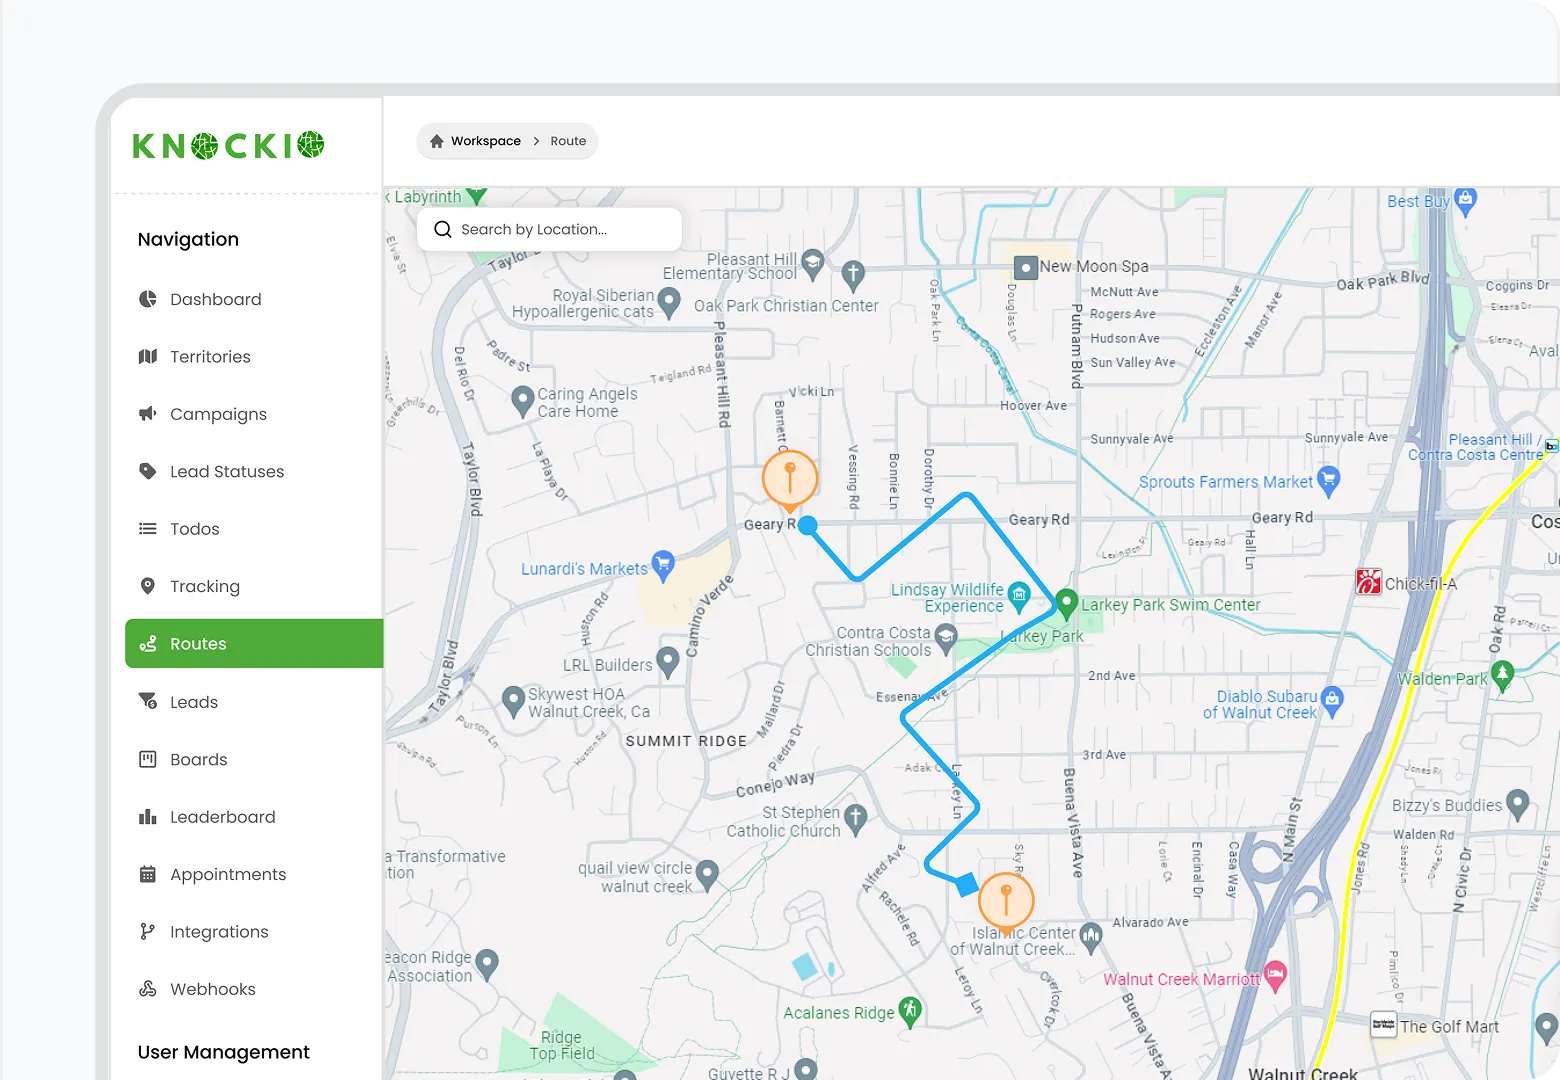The height and width of the screenshot is (1080, 1560).
Task: Click the Knockio logo
Action: pyautogui.click(x=228, y=145)
